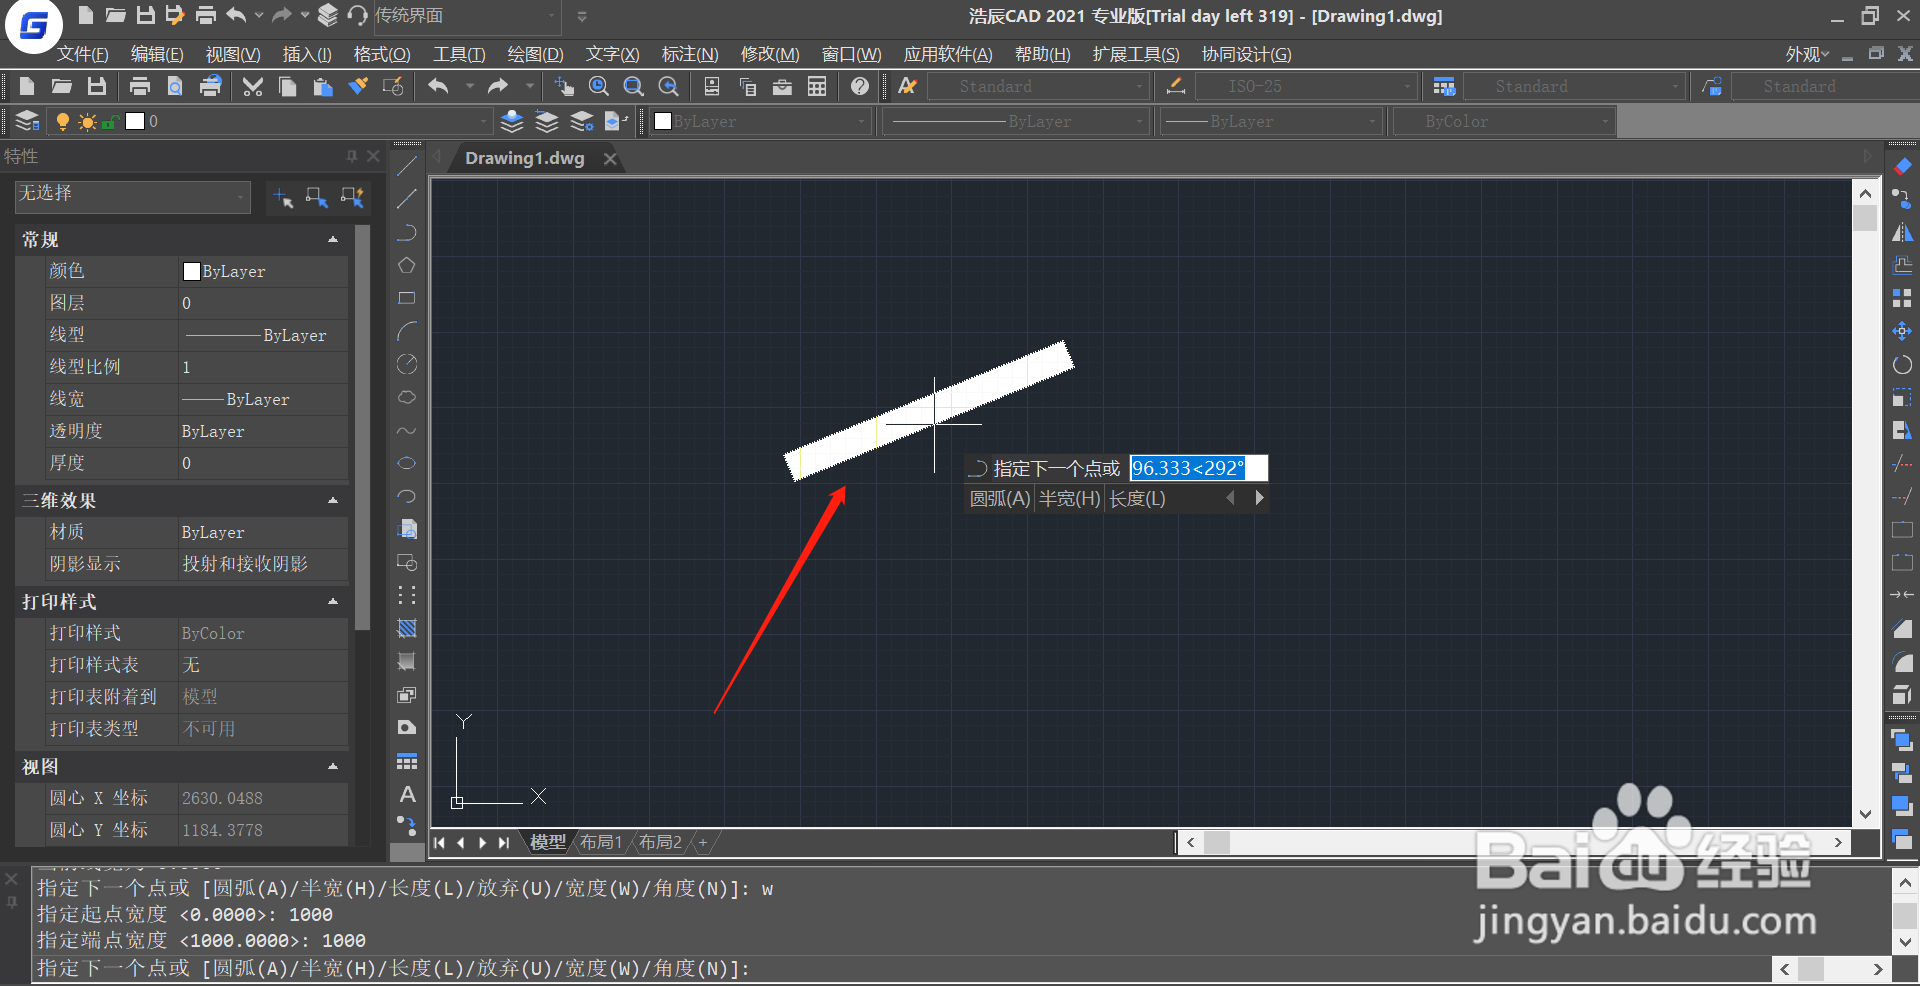Select the Circle draw tool

pos(407,364)
